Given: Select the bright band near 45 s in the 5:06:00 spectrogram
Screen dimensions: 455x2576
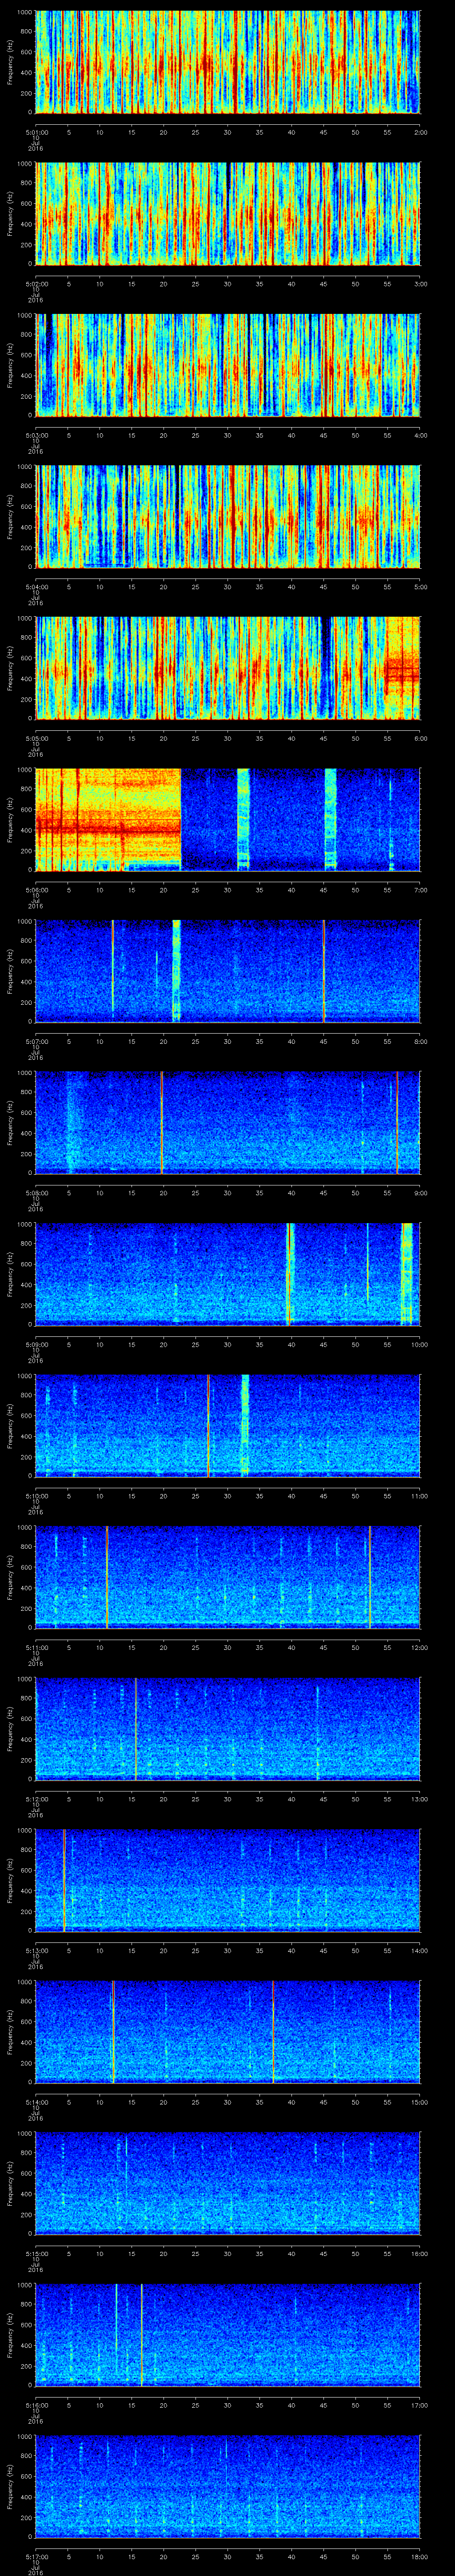Looking at the screenshot, I should [331, 820].
